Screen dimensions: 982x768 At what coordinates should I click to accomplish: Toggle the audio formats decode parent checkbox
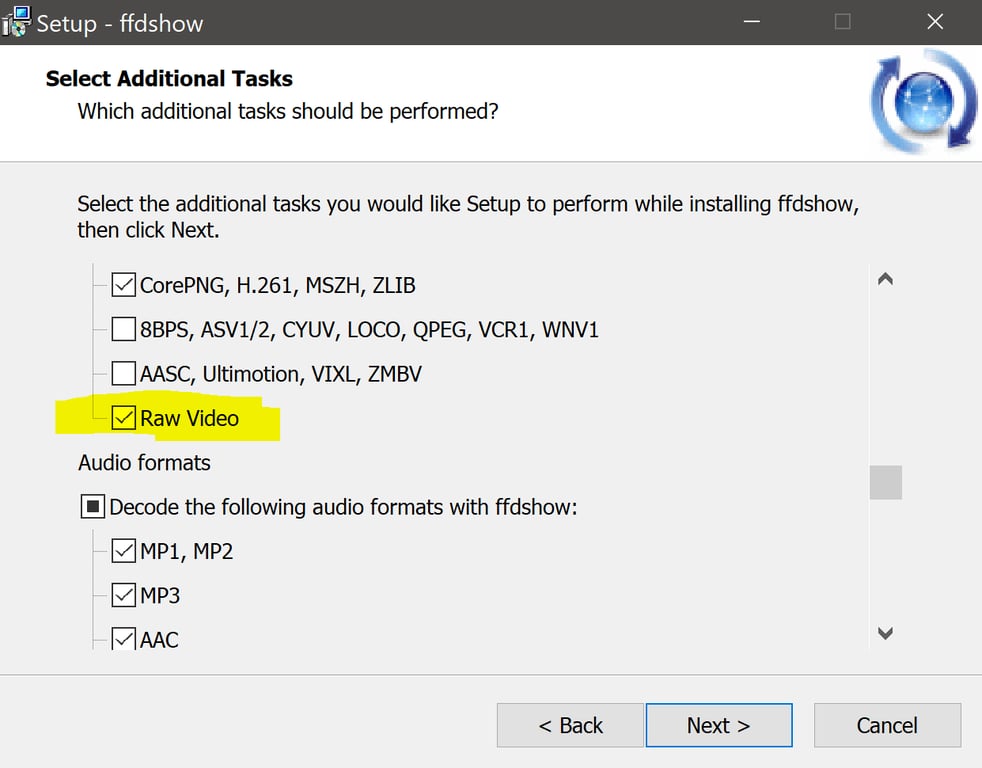[x=93, y=507]
